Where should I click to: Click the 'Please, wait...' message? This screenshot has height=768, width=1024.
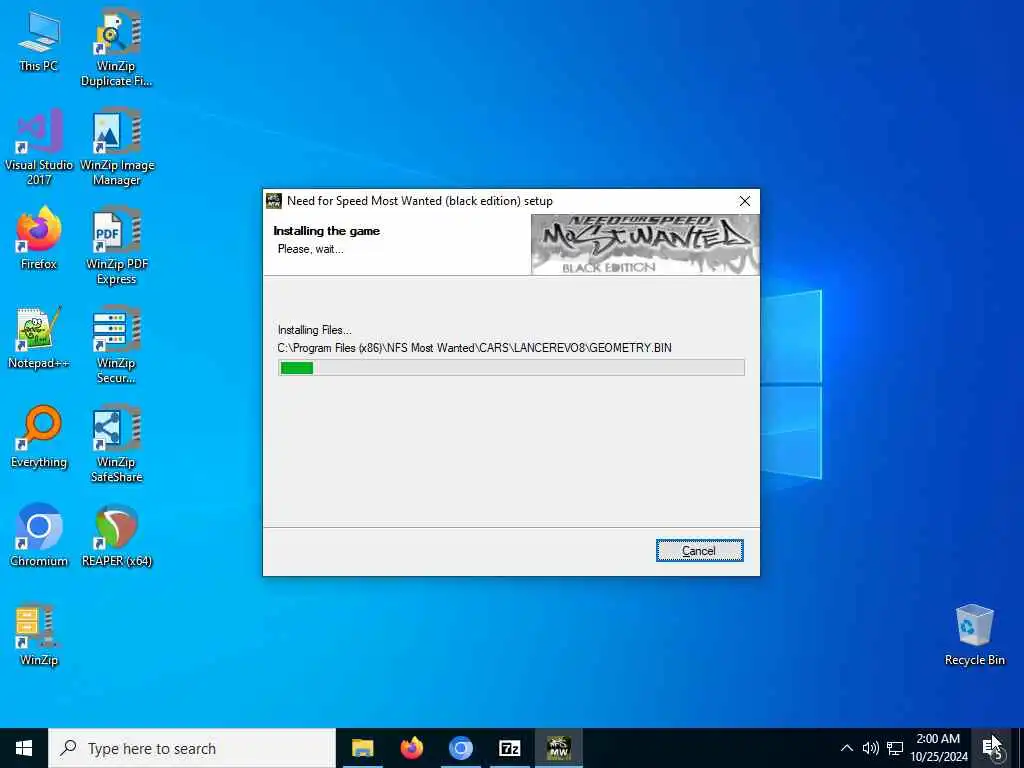coord(310,249)
